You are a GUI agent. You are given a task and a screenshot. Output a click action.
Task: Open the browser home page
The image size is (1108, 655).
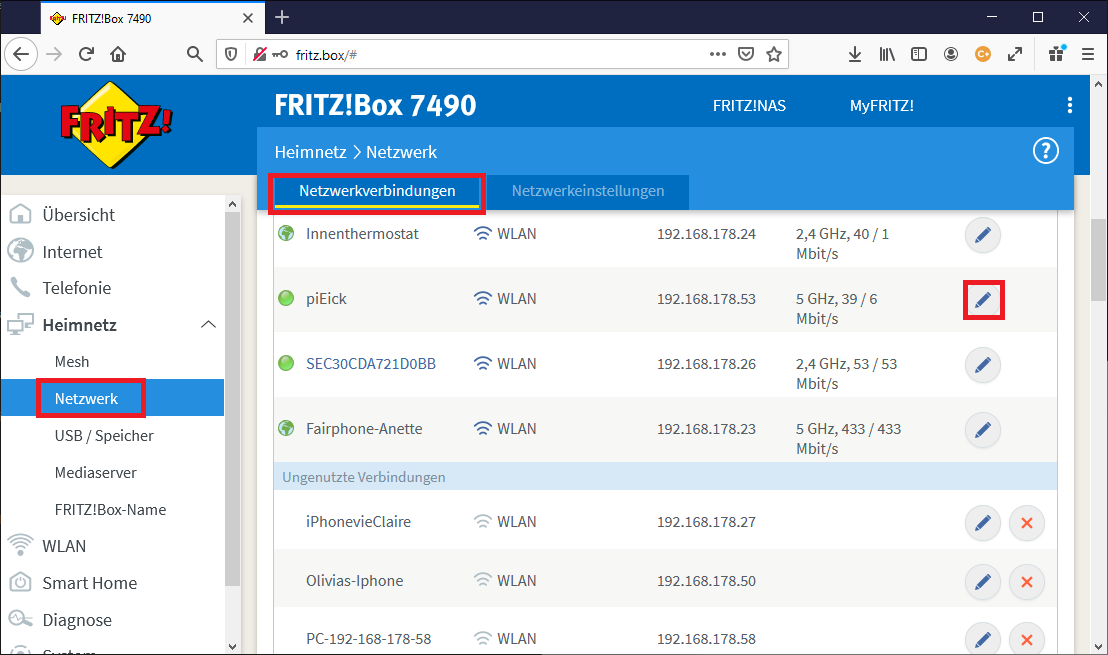click(118, 54)
